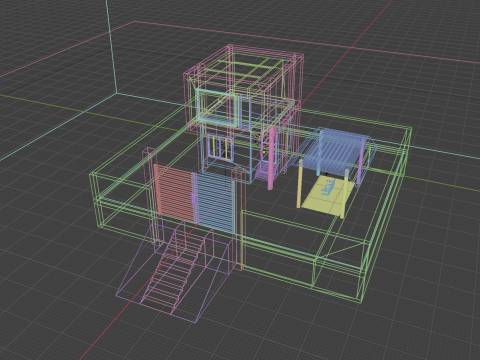Select the yellow floor slab under pergola
The height and width of the screenshot is (360, 480).
coord(328,196)
